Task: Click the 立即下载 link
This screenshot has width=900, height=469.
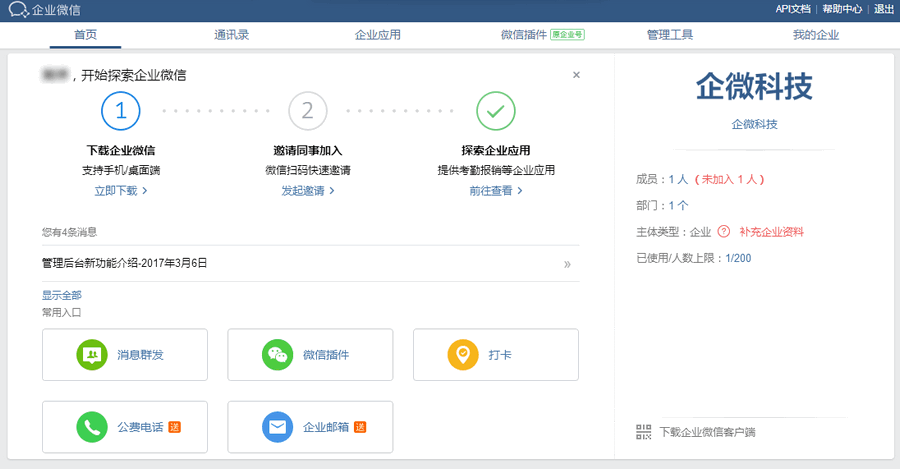Action: (x=121, y=191)
